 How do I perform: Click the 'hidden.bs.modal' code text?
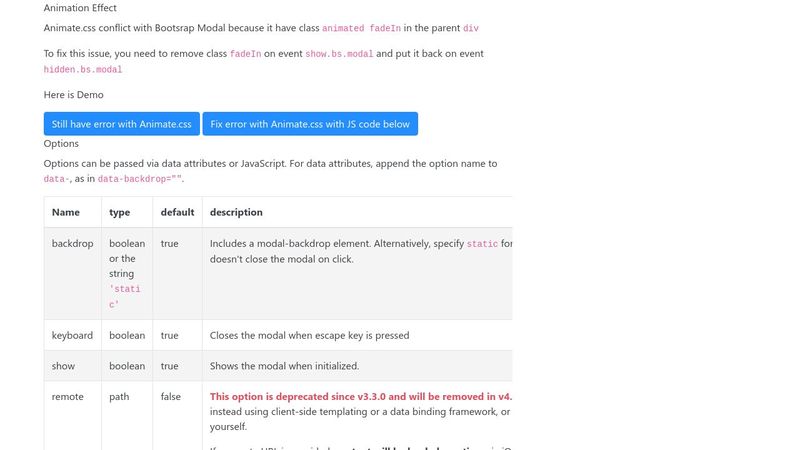(83, 70)
